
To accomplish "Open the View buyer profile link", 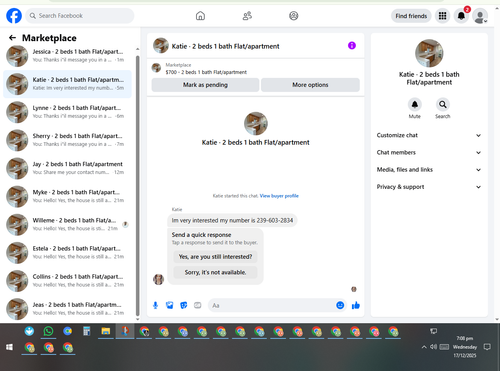I will click(279, 196).
